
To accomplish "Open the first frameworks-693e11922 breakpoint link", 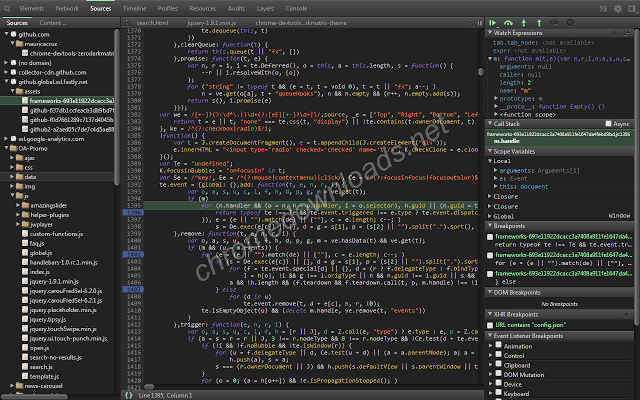I will tap(563, 237).
